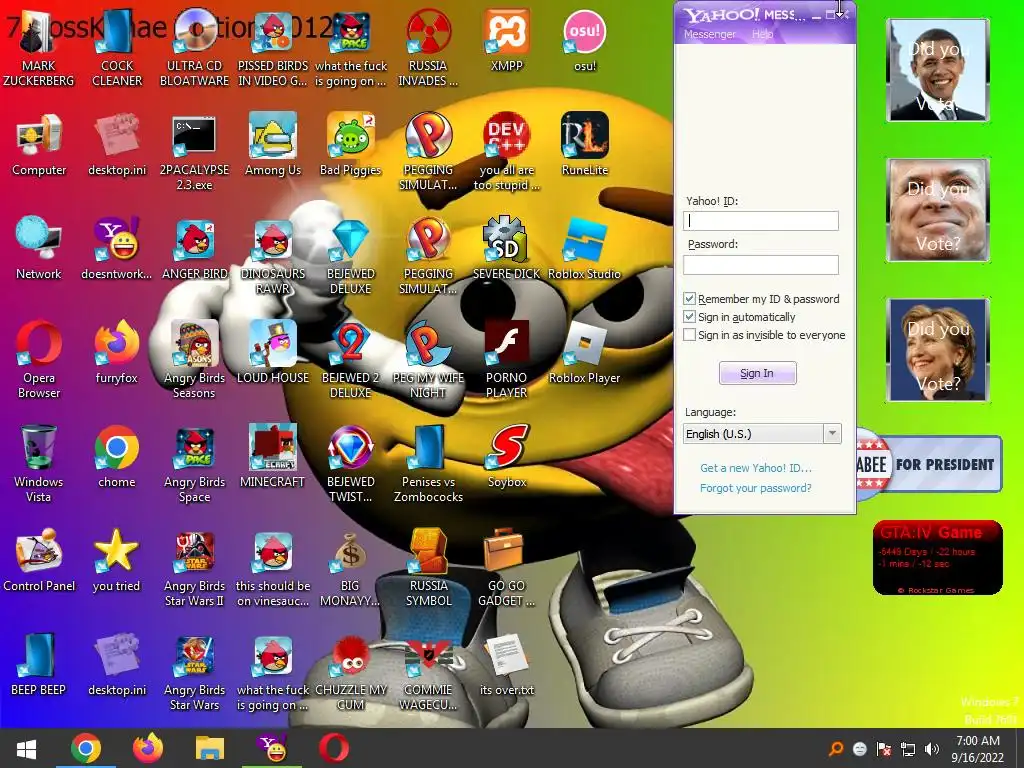Screen dimensions: 1024x768
Task: Switch to Yahoo Messenger on the taskbar
Action: 272,748
